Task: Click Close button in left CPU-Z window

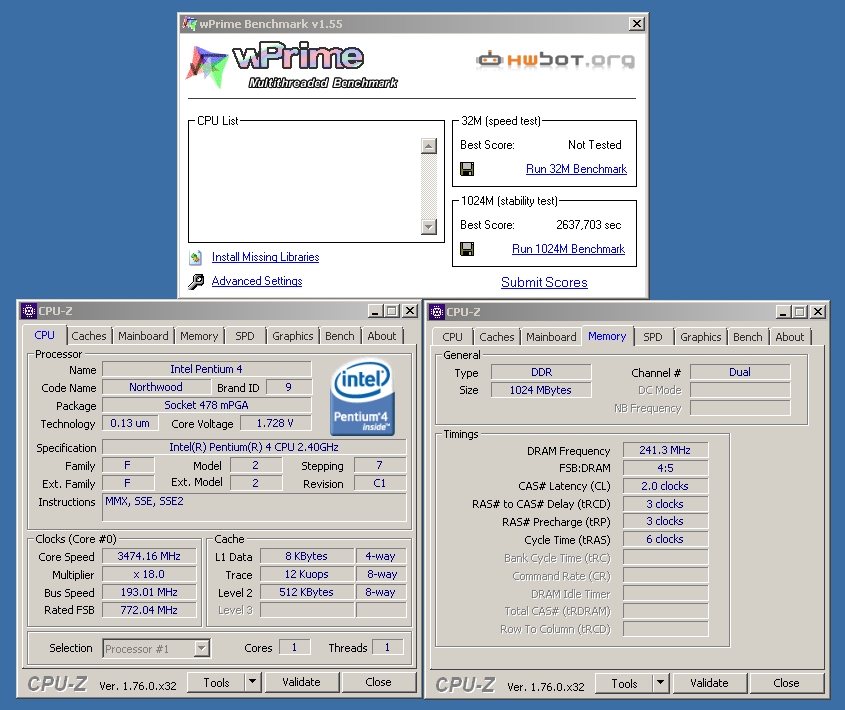Action: (378, 682)
